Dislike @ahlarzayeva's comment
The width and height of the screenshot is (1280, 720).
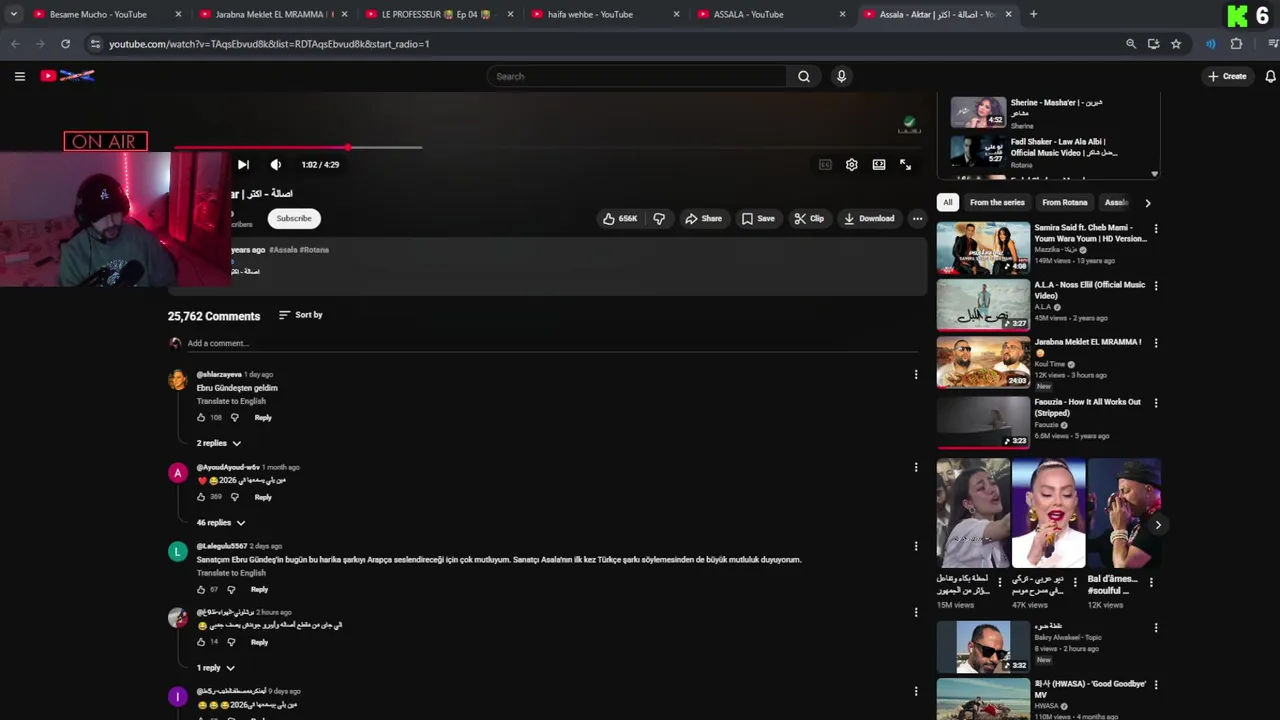pos(235,417)
